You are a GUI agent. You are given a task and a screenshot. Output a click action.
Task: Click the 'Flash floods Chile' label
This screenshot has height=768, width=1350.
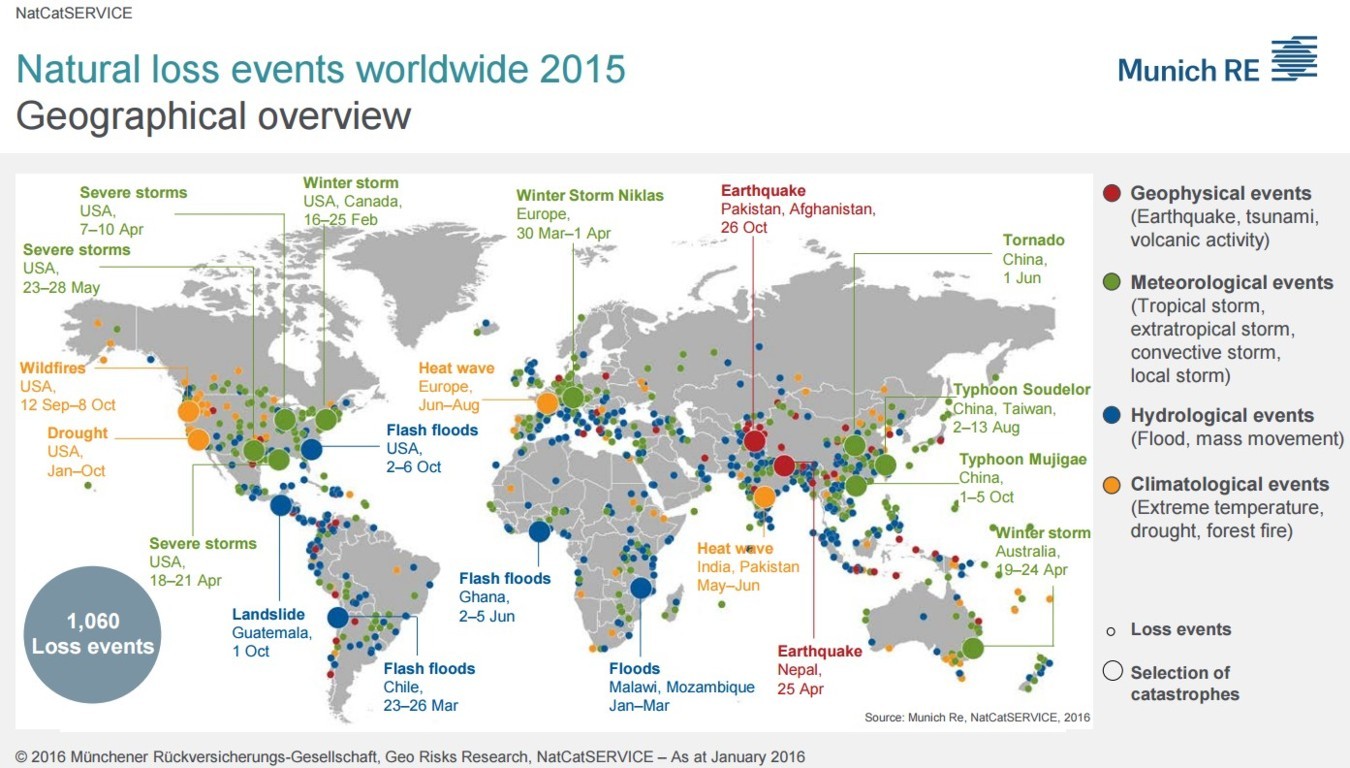[x=429, y=687]
